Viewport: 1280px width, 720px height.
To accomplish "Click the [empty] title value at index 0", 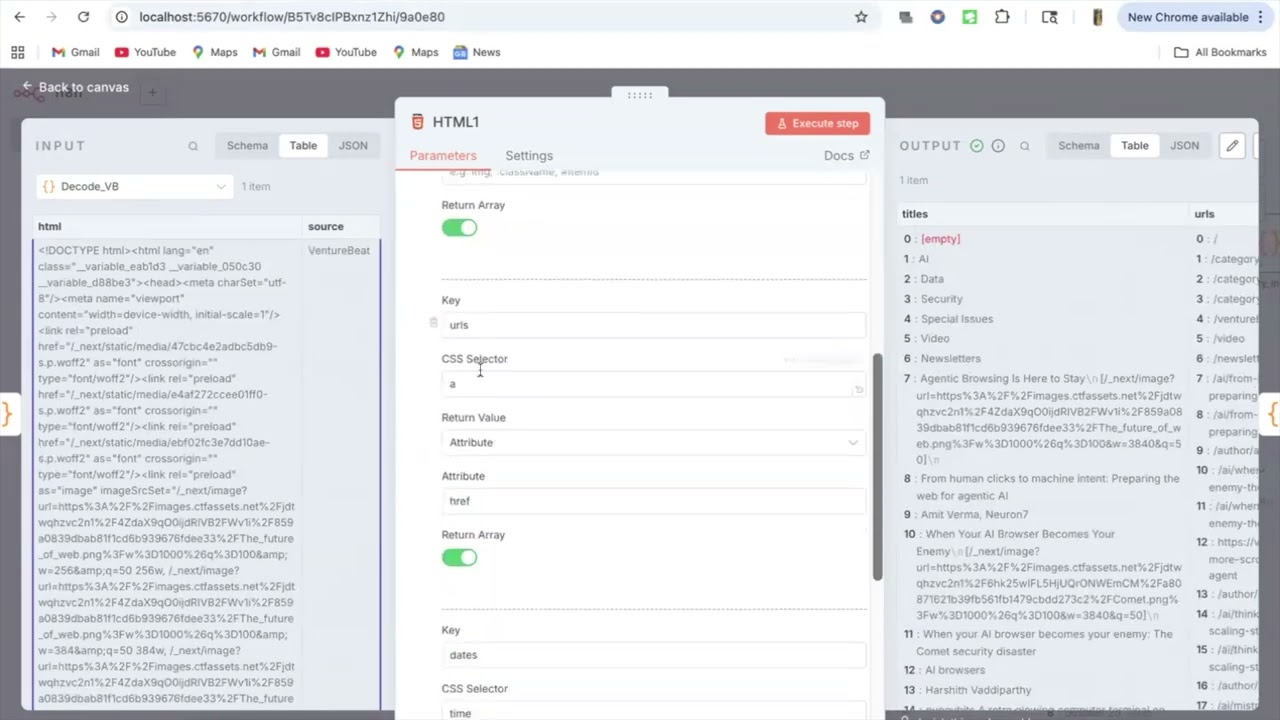I will click(940, 239).
